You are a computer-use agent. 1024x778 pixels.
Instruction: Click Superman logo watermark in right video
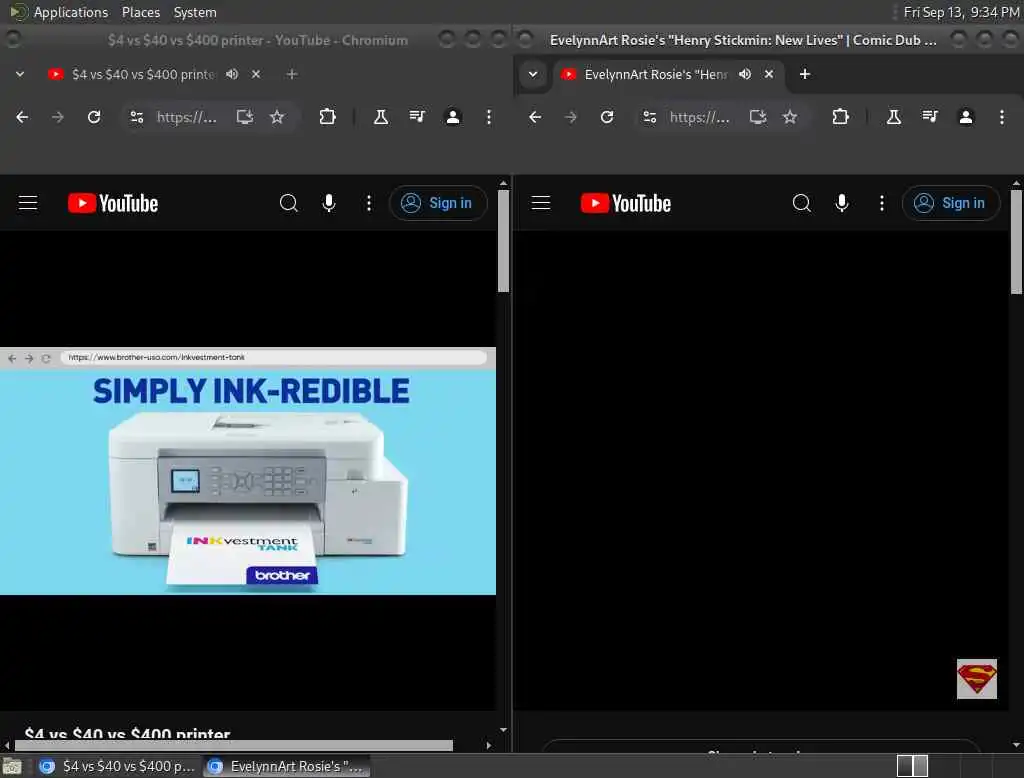tap(976, 679)
